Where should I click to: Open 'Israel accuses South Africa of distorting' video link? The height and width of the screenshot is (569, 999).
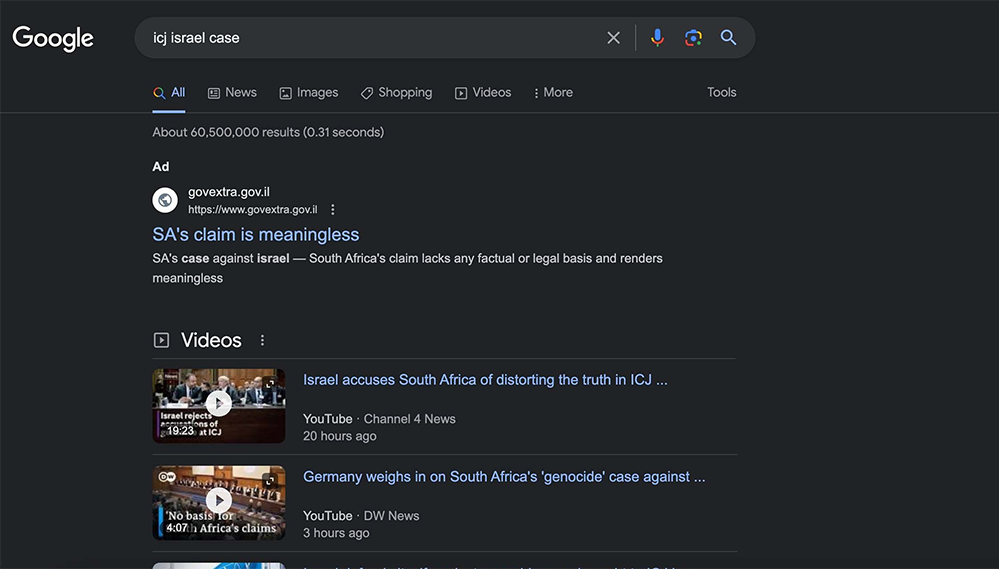[x=485, y=380]
